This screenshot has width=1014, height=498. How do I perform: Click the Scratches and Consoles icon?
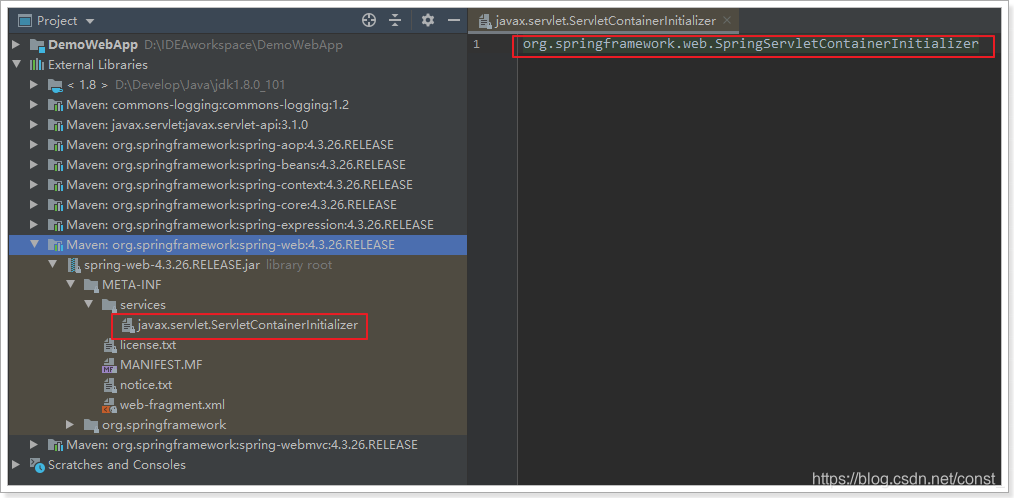(37, 465)
